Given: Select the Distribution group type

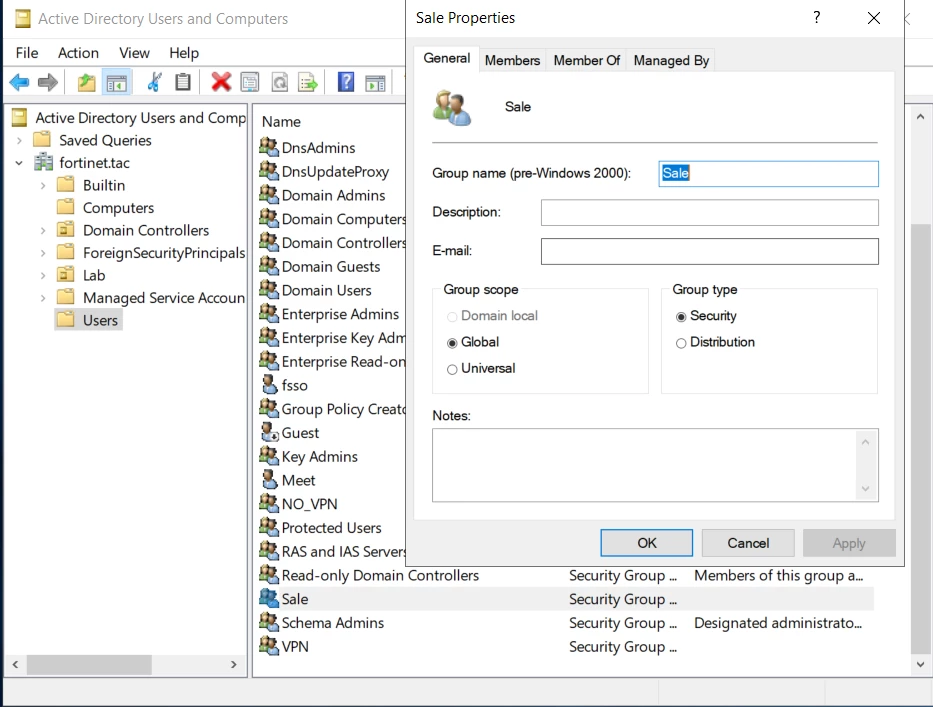Looking at the screenshot, I should pos(681,343).
